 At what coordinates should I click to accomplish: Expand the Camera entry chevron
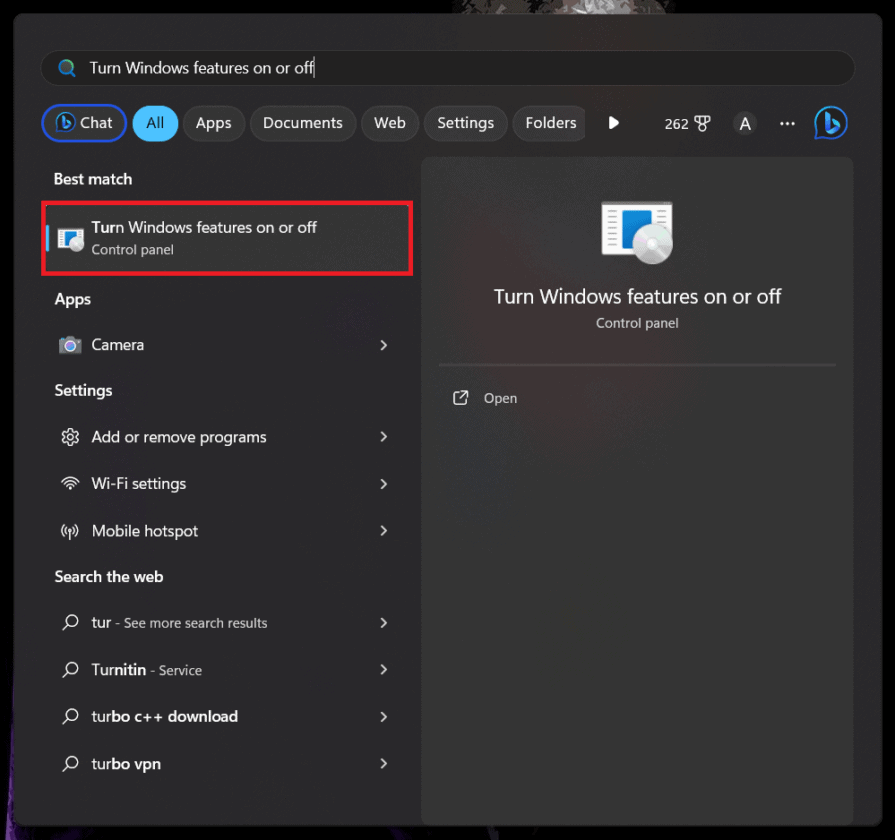[x=383, y=344]
